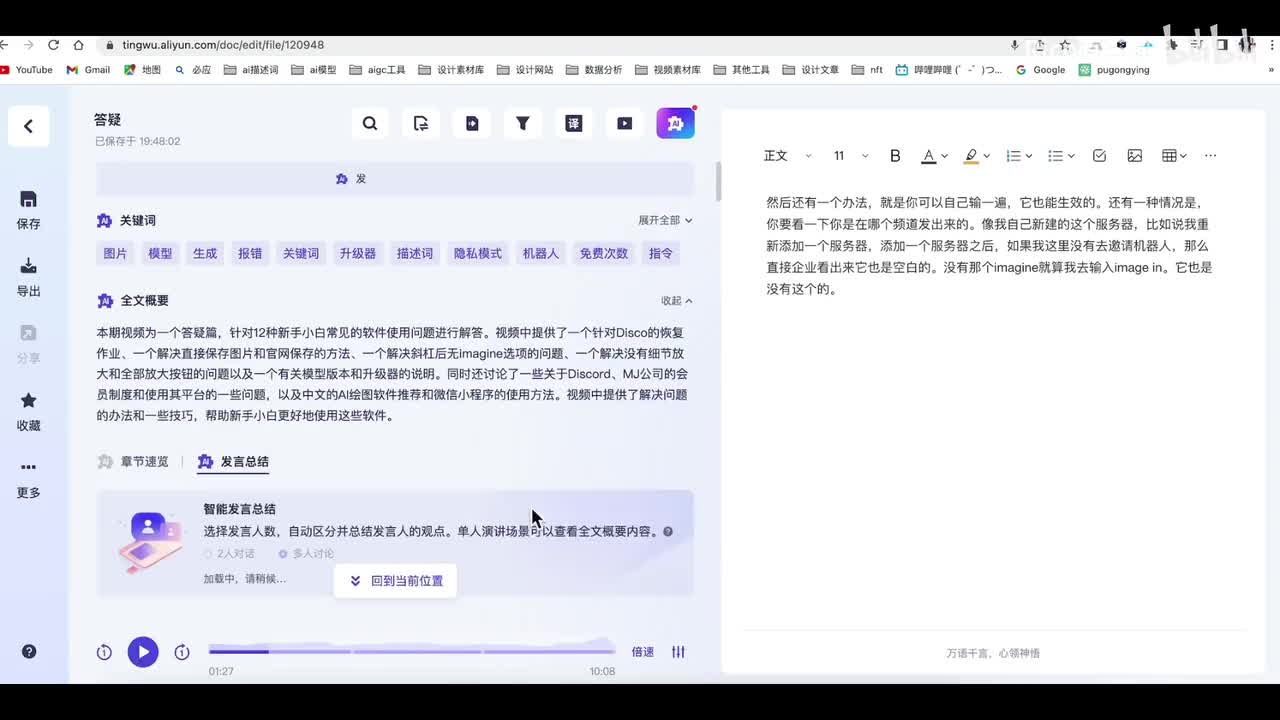This screenshot has height=720, width=1280.
Task: Open the translate icon button
Action: (x=573, y=123)
